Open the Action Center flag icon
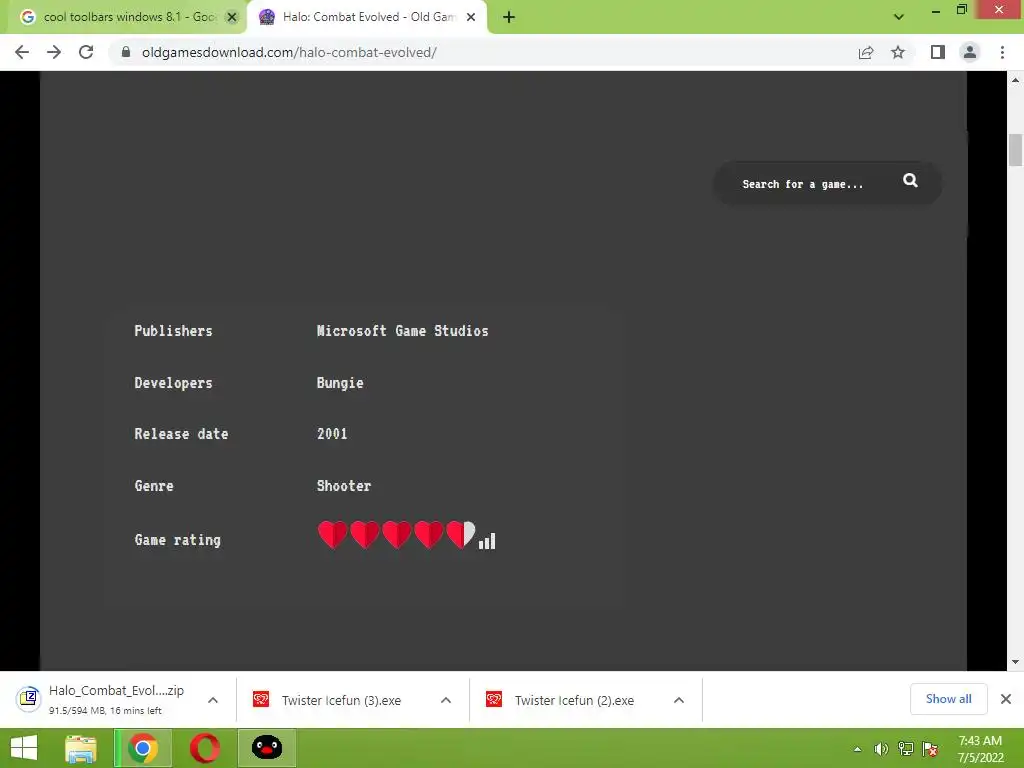1024x768 pixels. [930, 749]
